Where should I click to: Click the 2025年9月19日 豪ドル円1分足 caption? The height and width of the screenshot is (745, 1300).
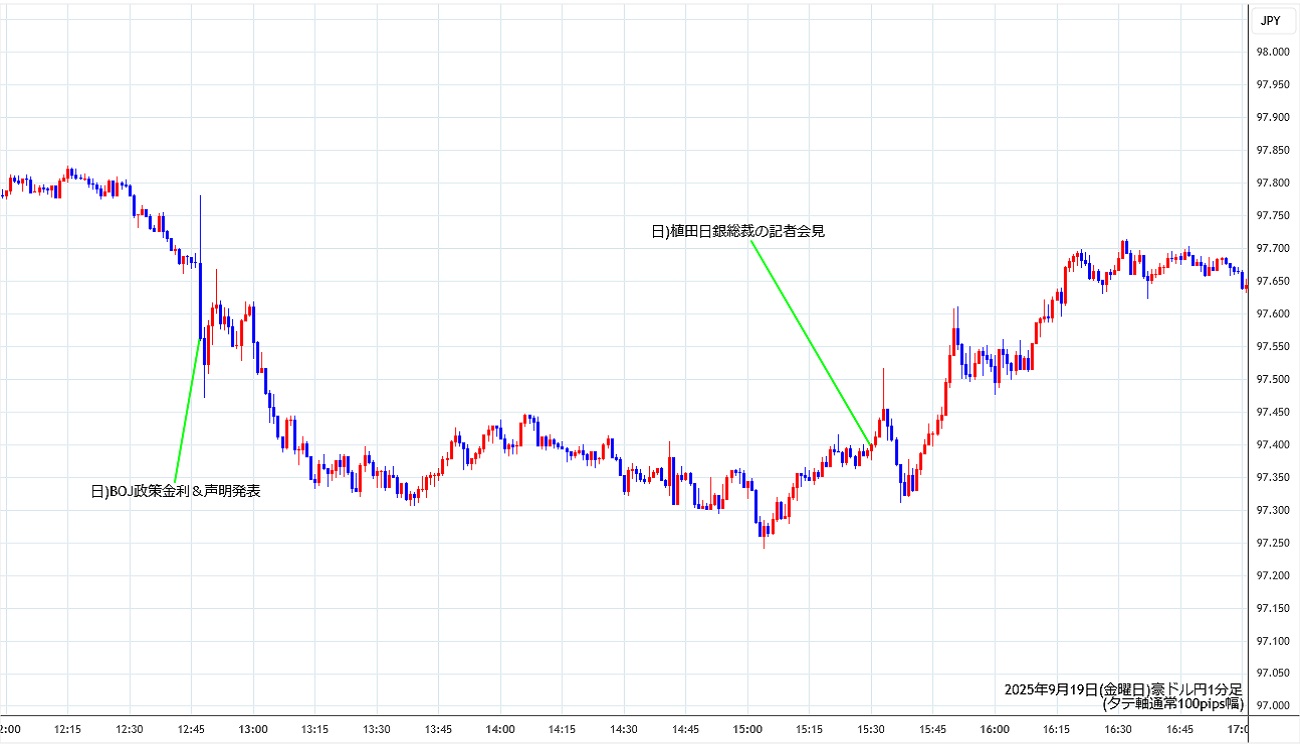click(x=1123, y=690)
